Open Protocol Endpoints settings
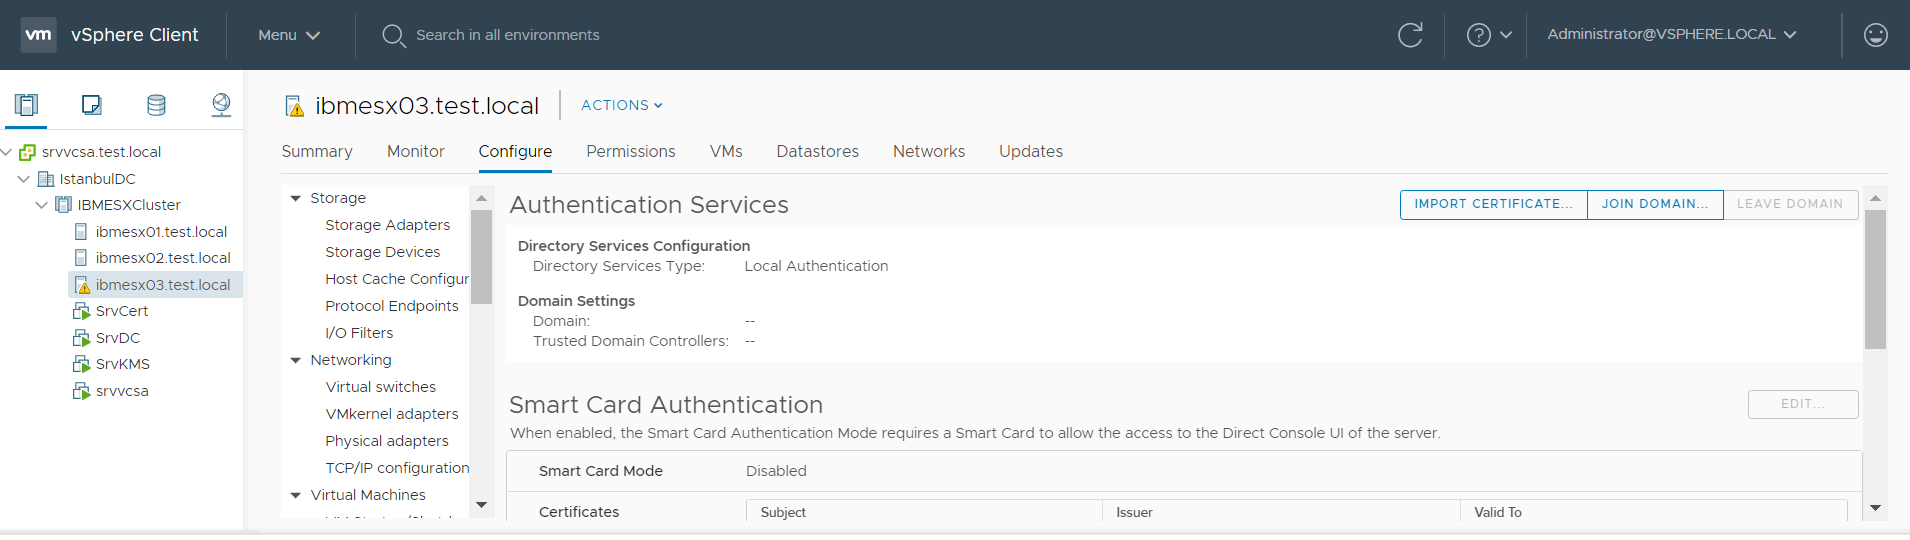1910x540 pixels. (x=392, y=306)
